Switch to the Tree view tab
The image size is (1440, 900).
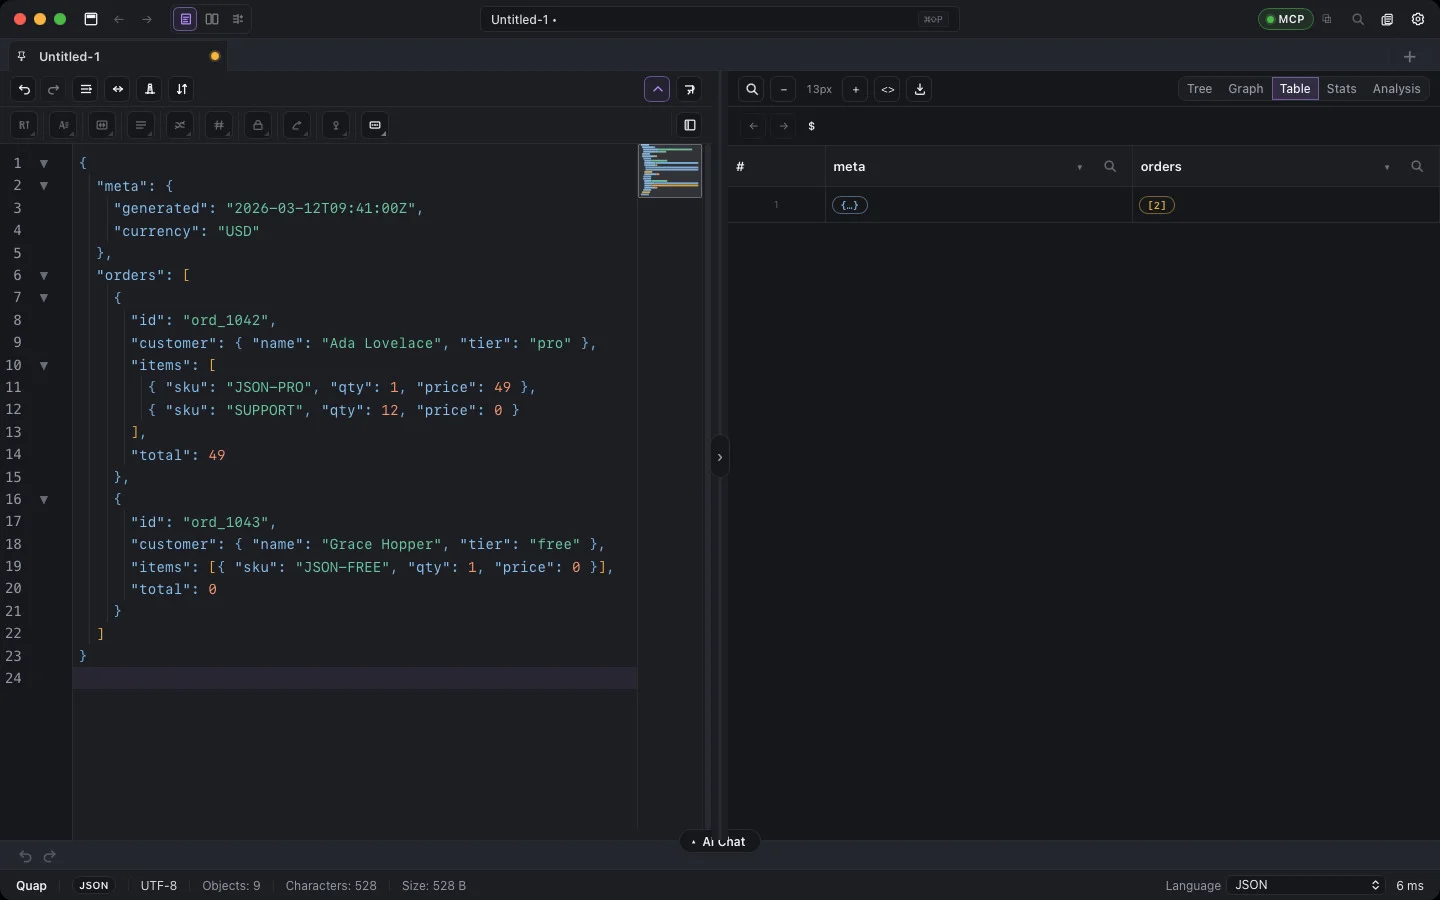point(1200,89)
